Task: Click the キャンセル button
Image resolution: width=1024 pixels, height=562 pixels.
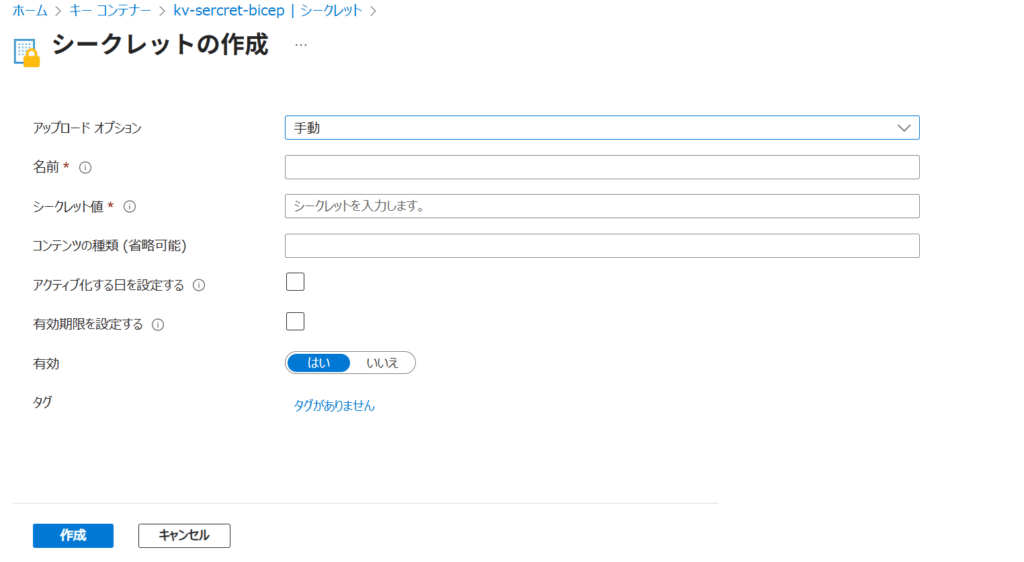Action: [184, 536]
